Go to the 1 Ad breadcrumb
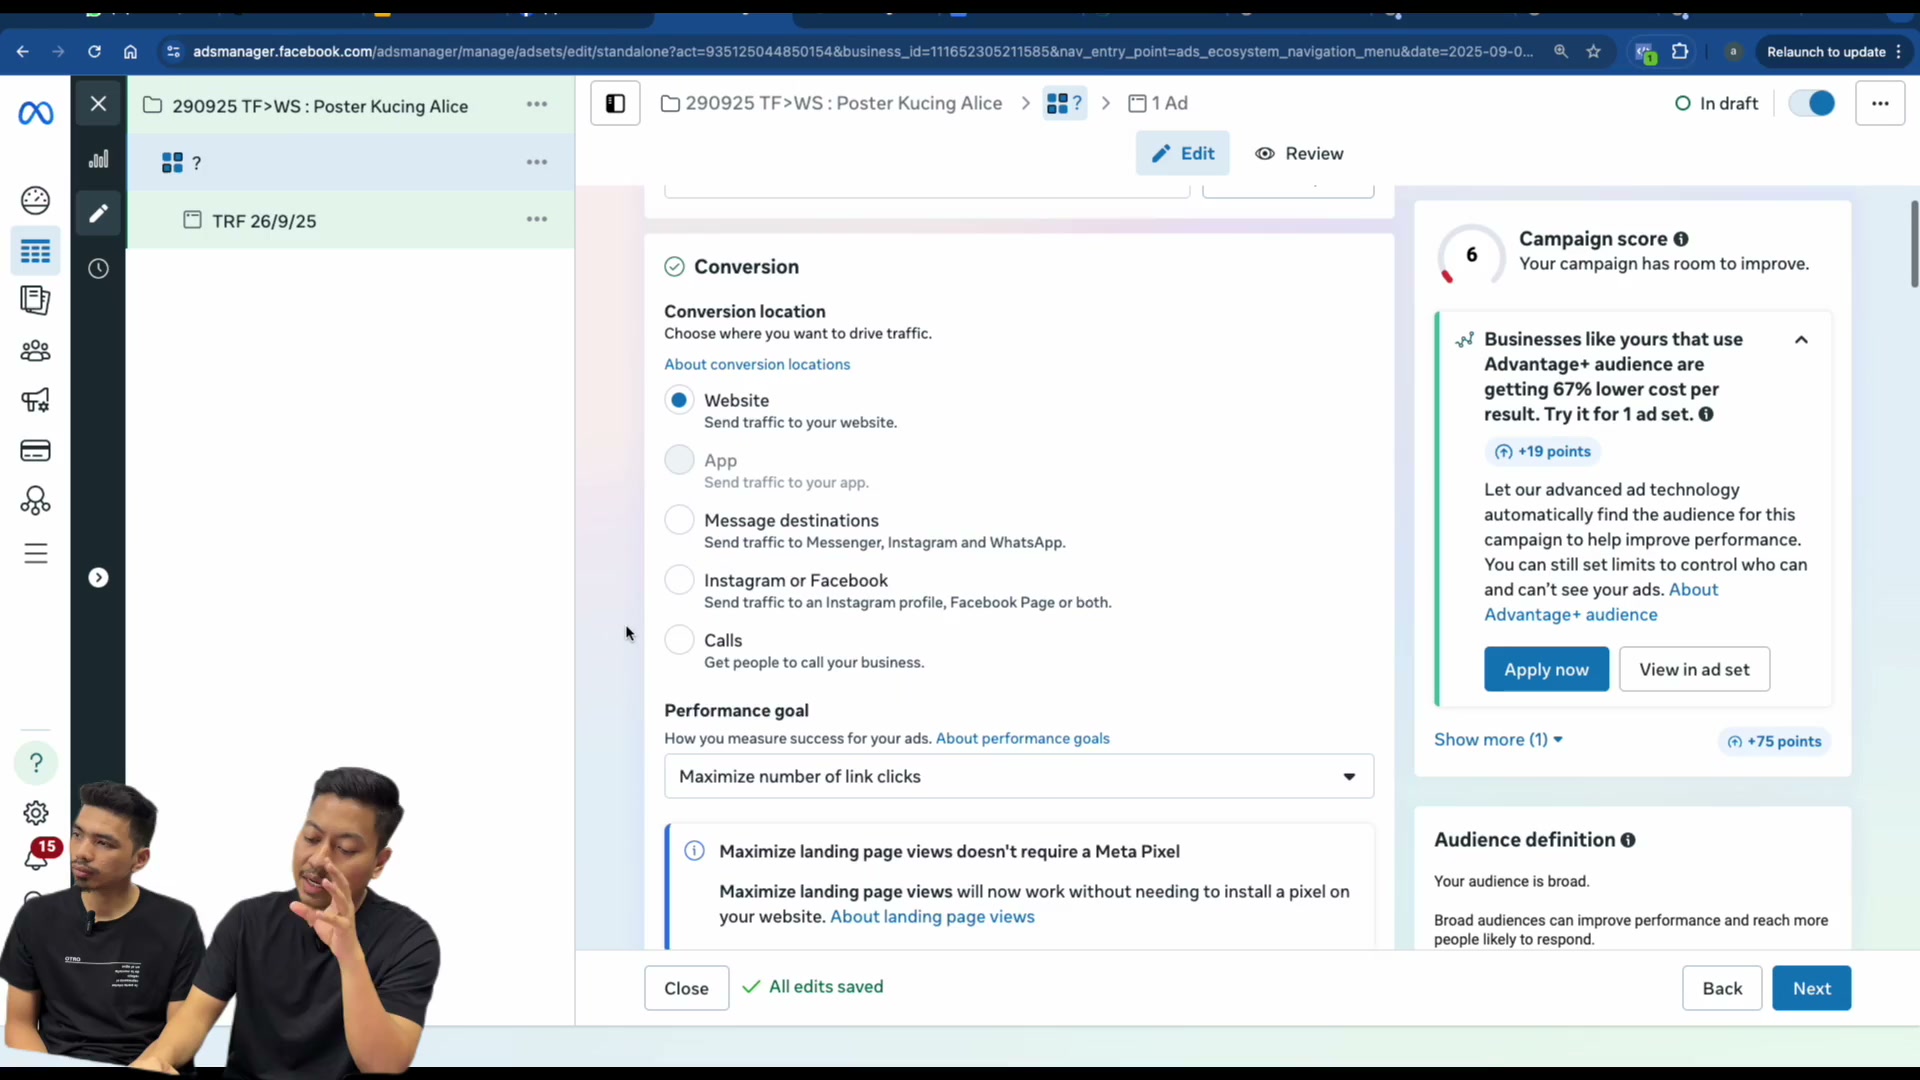This screenshot has width=1920, height=1080. [1158, 103]
